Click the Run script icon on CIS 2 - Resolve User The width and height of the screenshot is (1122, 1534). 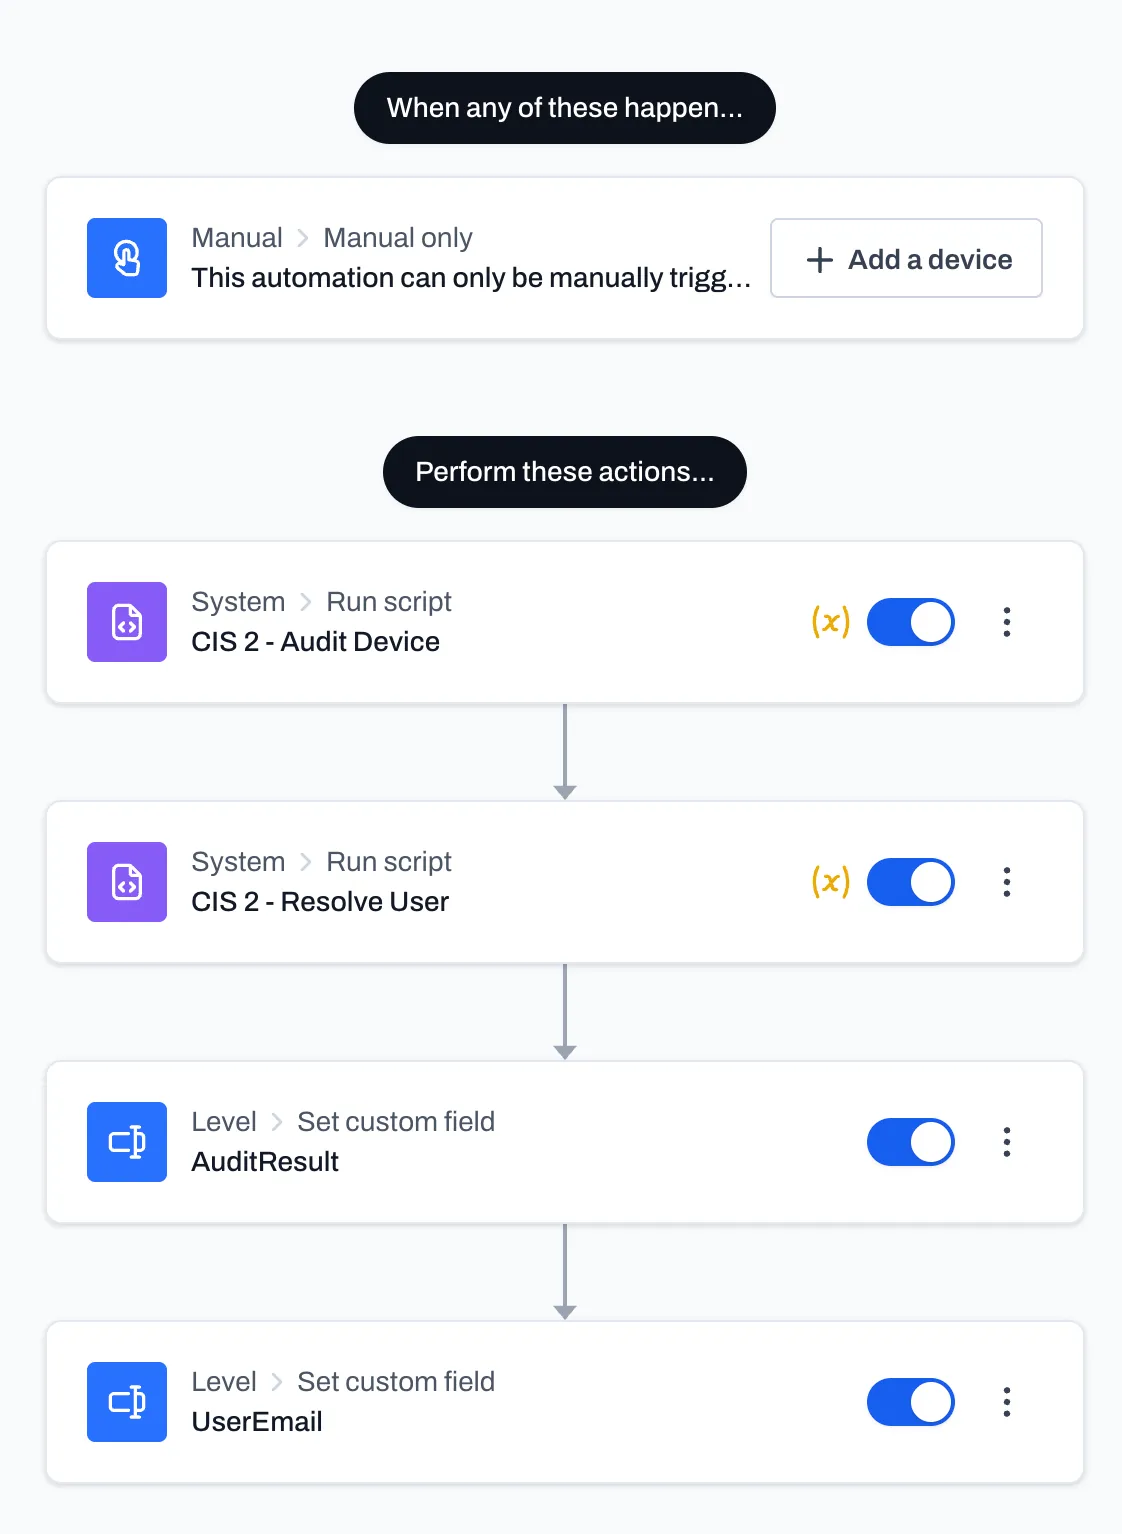click(x=127, y=882)
